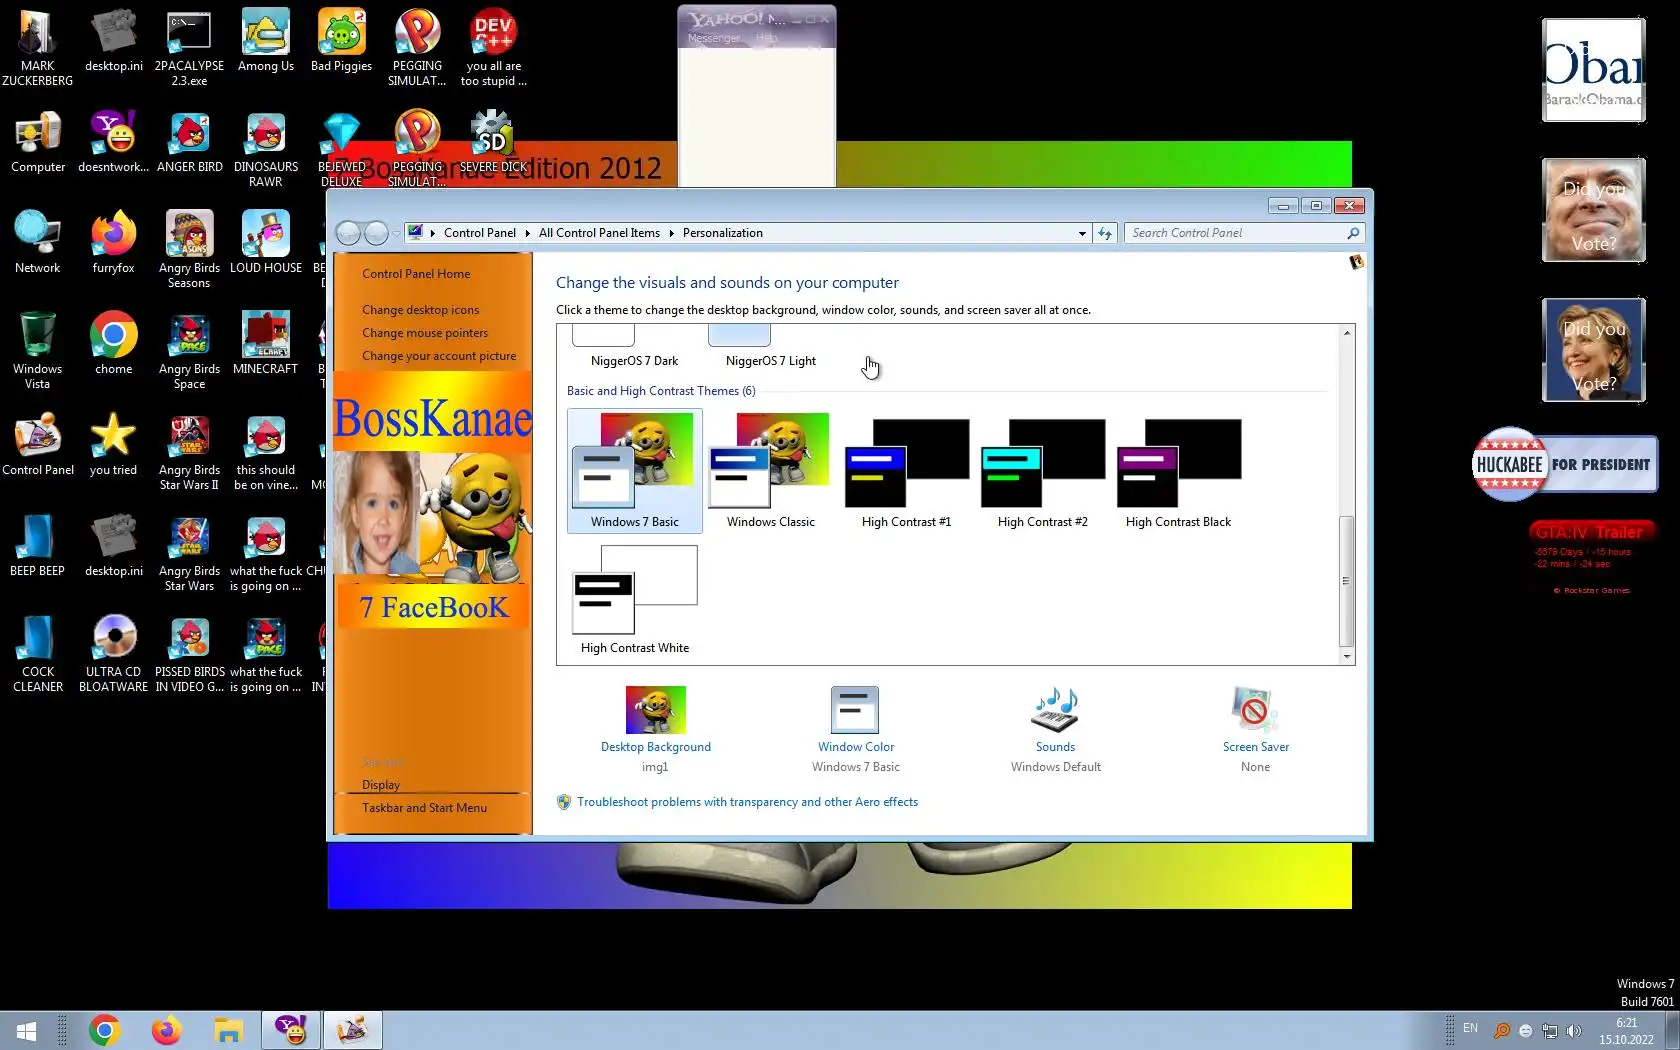
Task: Click the Control Panel breadcrumb
Action: tap(479, 233)
